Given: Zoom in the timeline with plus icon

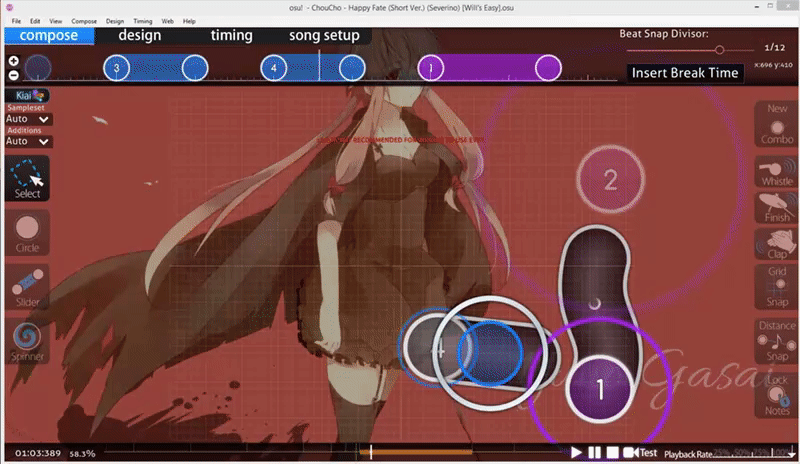Looking at the screenshot, I should point(14,61).
